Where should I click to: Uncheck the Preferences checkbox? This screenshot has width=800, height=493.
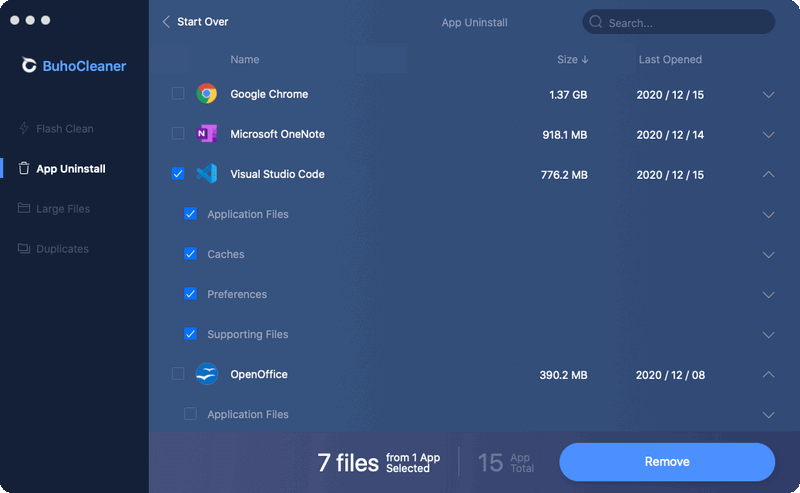point(190,293)
